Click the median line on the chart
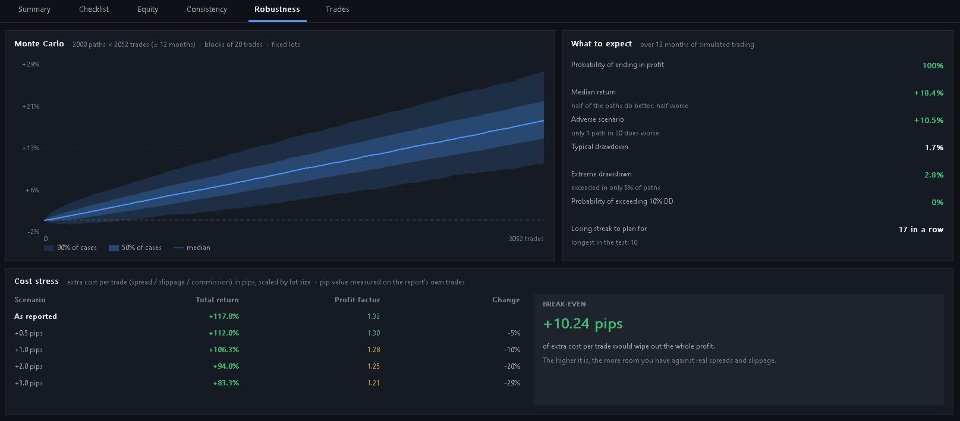The height and width of the screenshot is (421, 960). pyautogui.click(x=294, y=171)
